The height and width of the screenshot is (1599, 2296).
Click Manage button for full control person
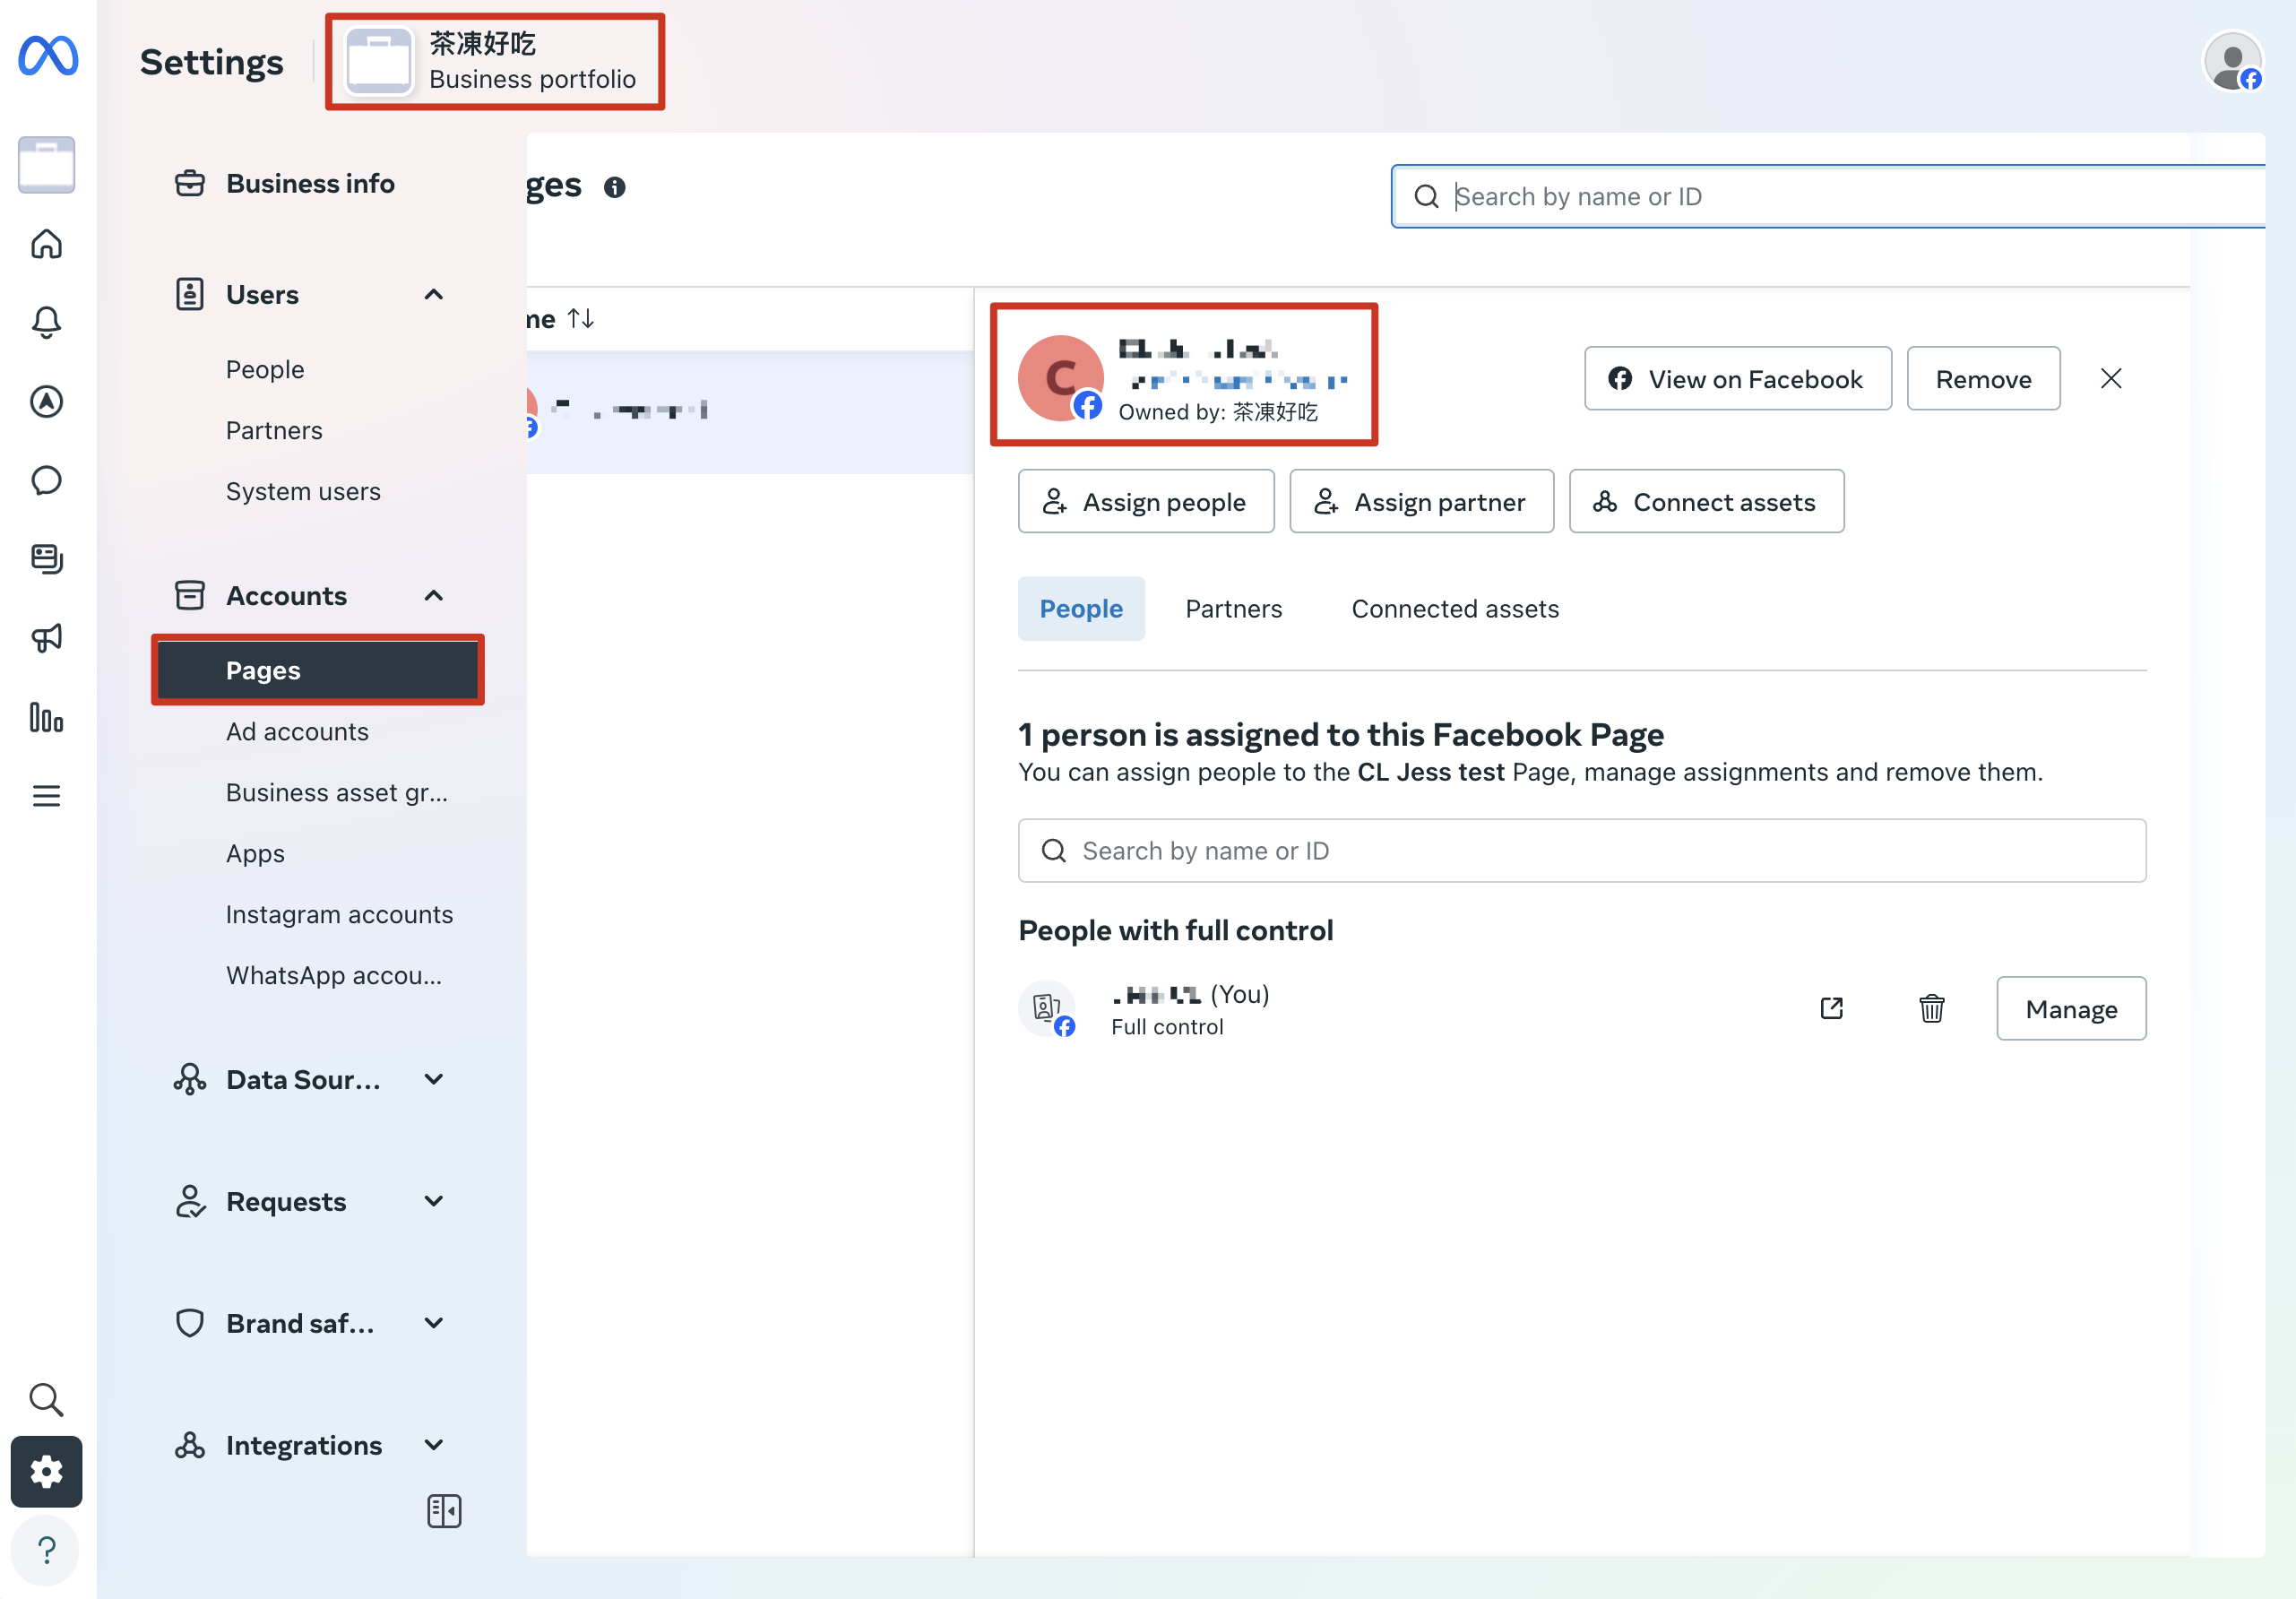2071,1009
